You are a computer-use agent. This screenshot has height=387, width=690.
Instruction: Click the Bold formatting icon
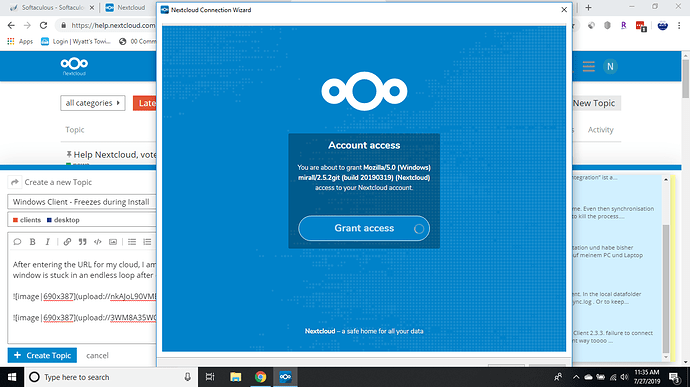(x=33, y=242)
